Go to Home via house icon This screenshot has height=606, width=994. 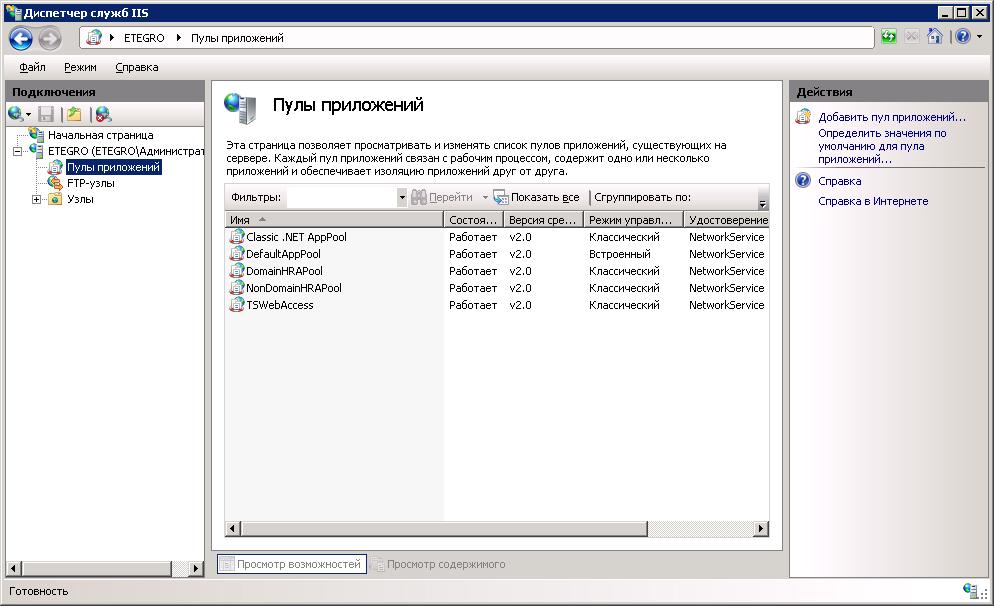click(x=934, y=36)
